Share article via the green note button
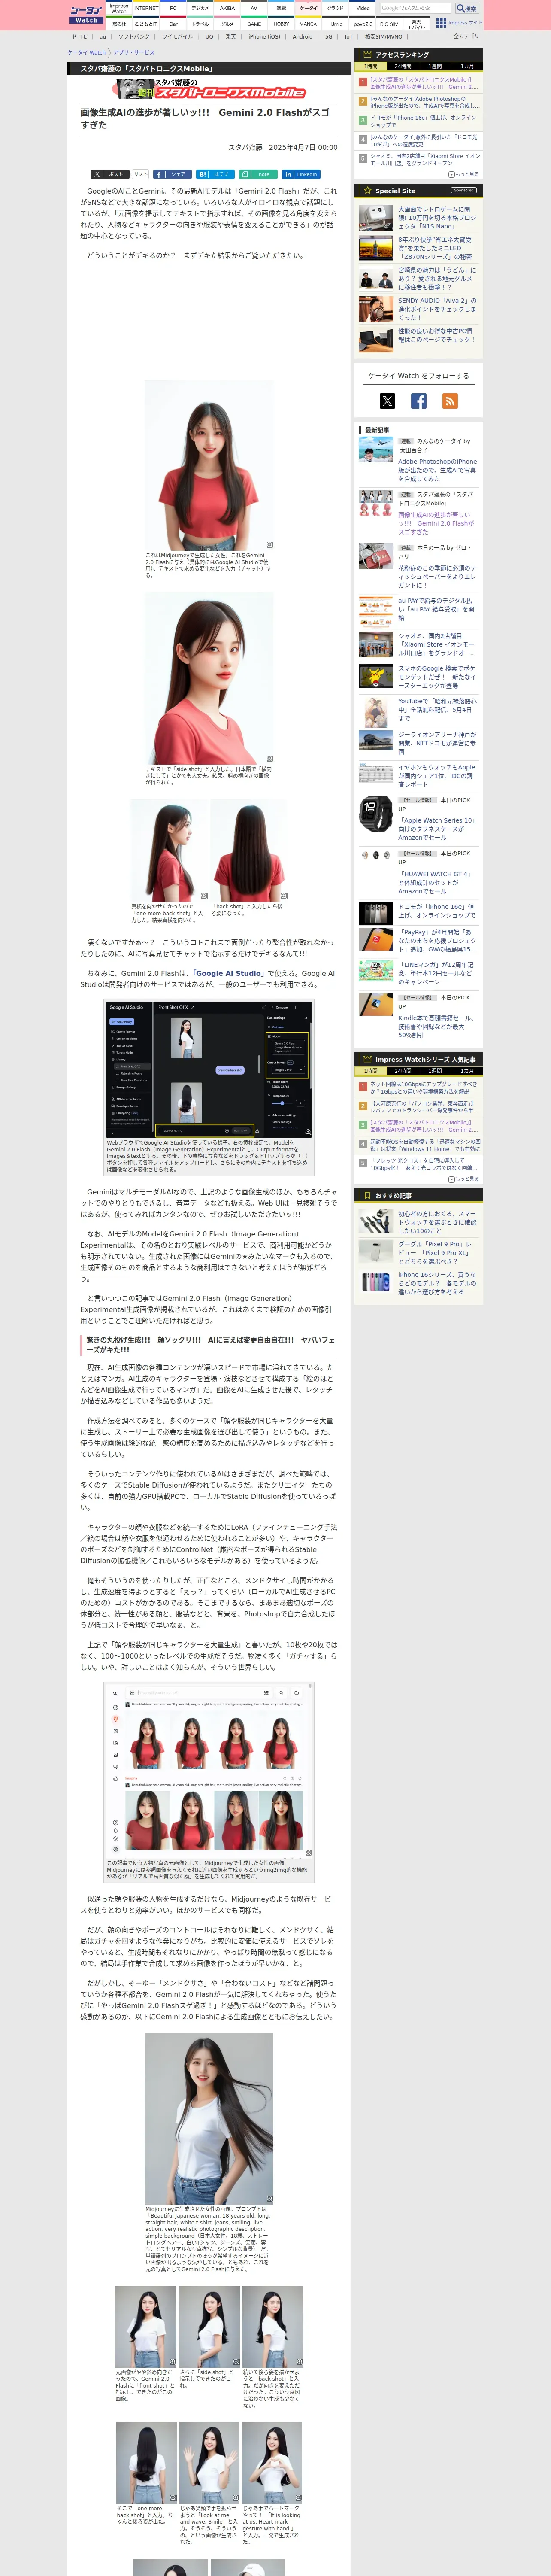Screen dimensions: 551x2576 (x=258, y=174)
